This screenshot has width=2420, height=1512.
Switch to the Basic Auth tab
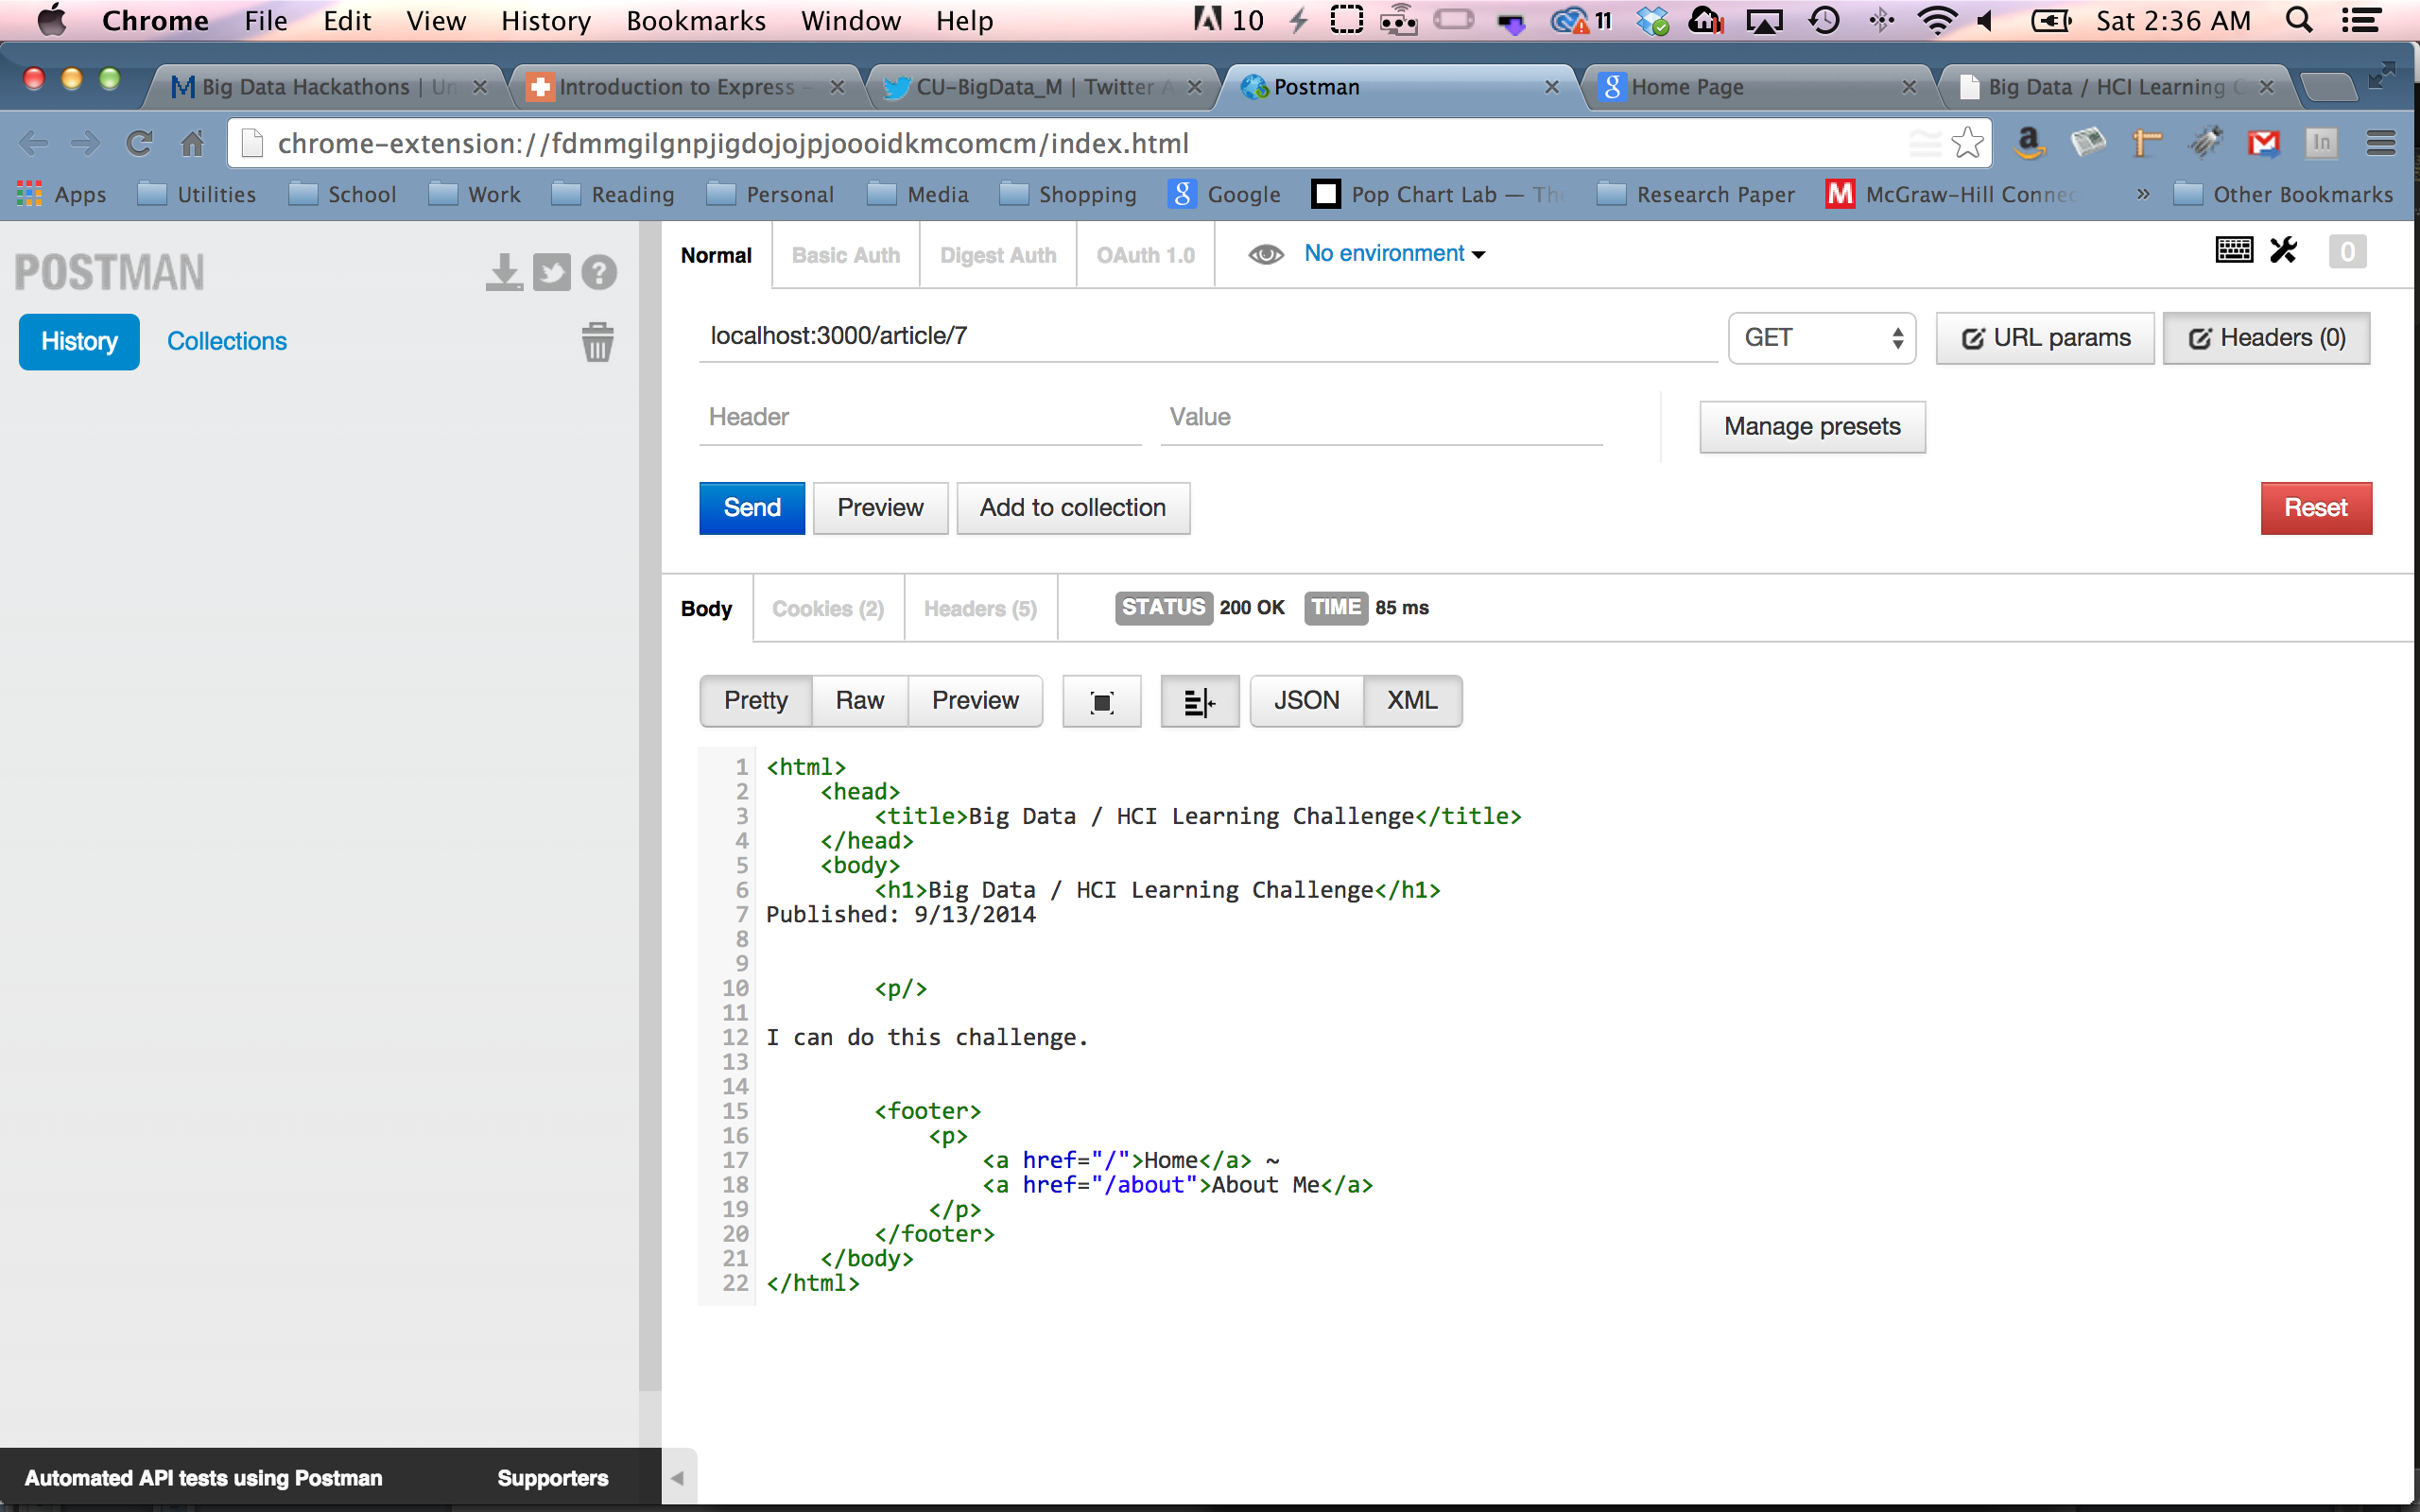click(x=846, y=255)
